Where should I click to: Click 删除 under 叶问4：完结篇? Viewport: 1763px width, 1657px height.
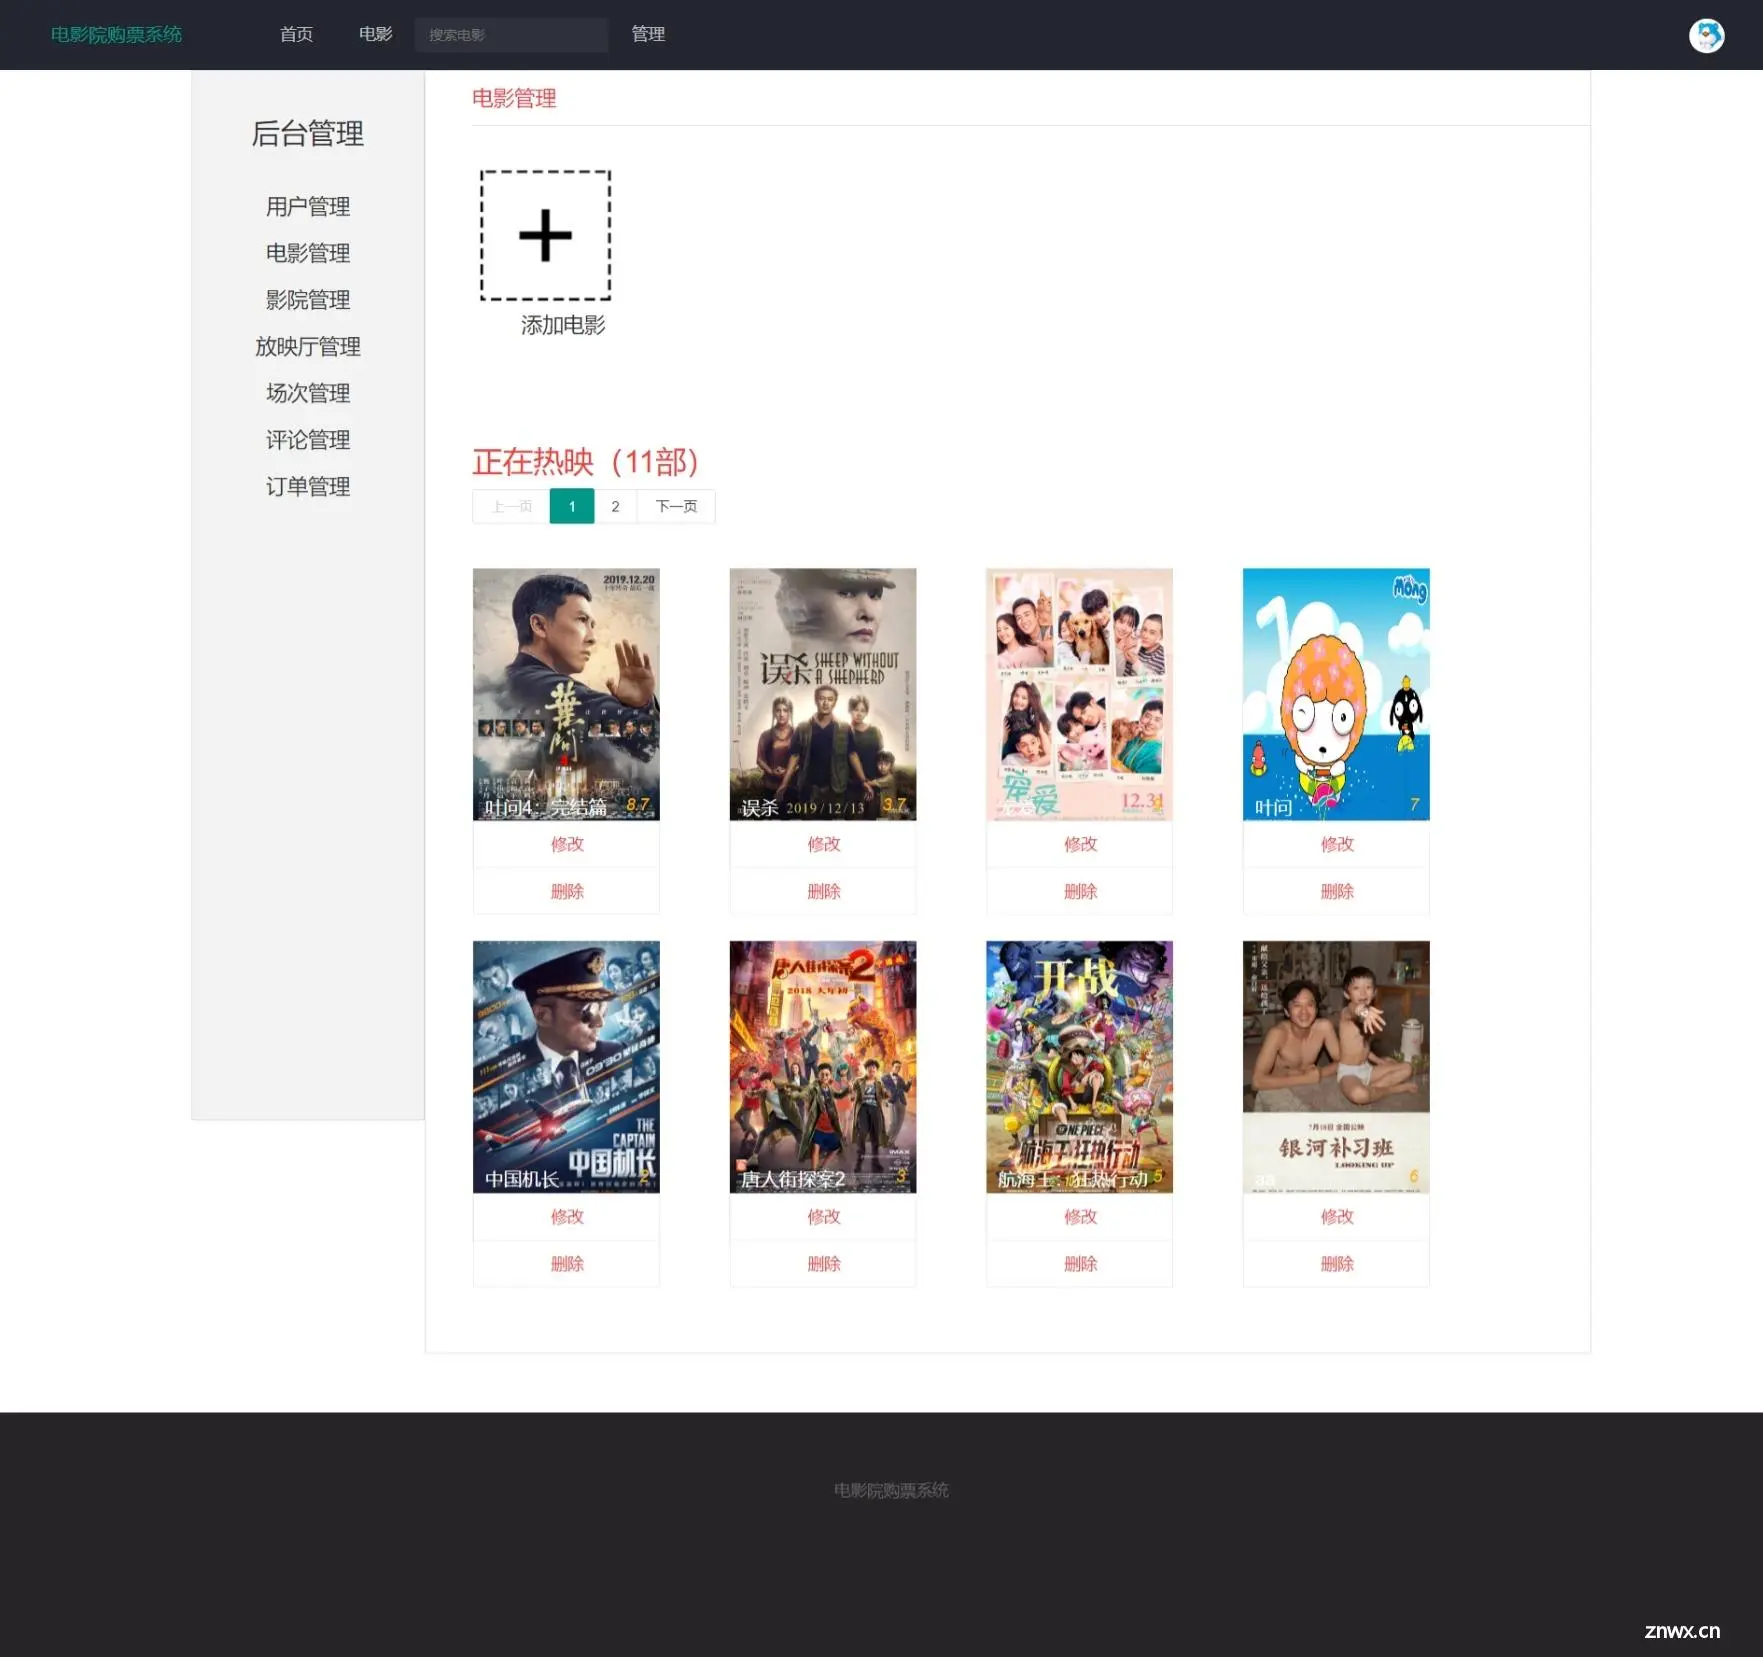coord(566,891)
